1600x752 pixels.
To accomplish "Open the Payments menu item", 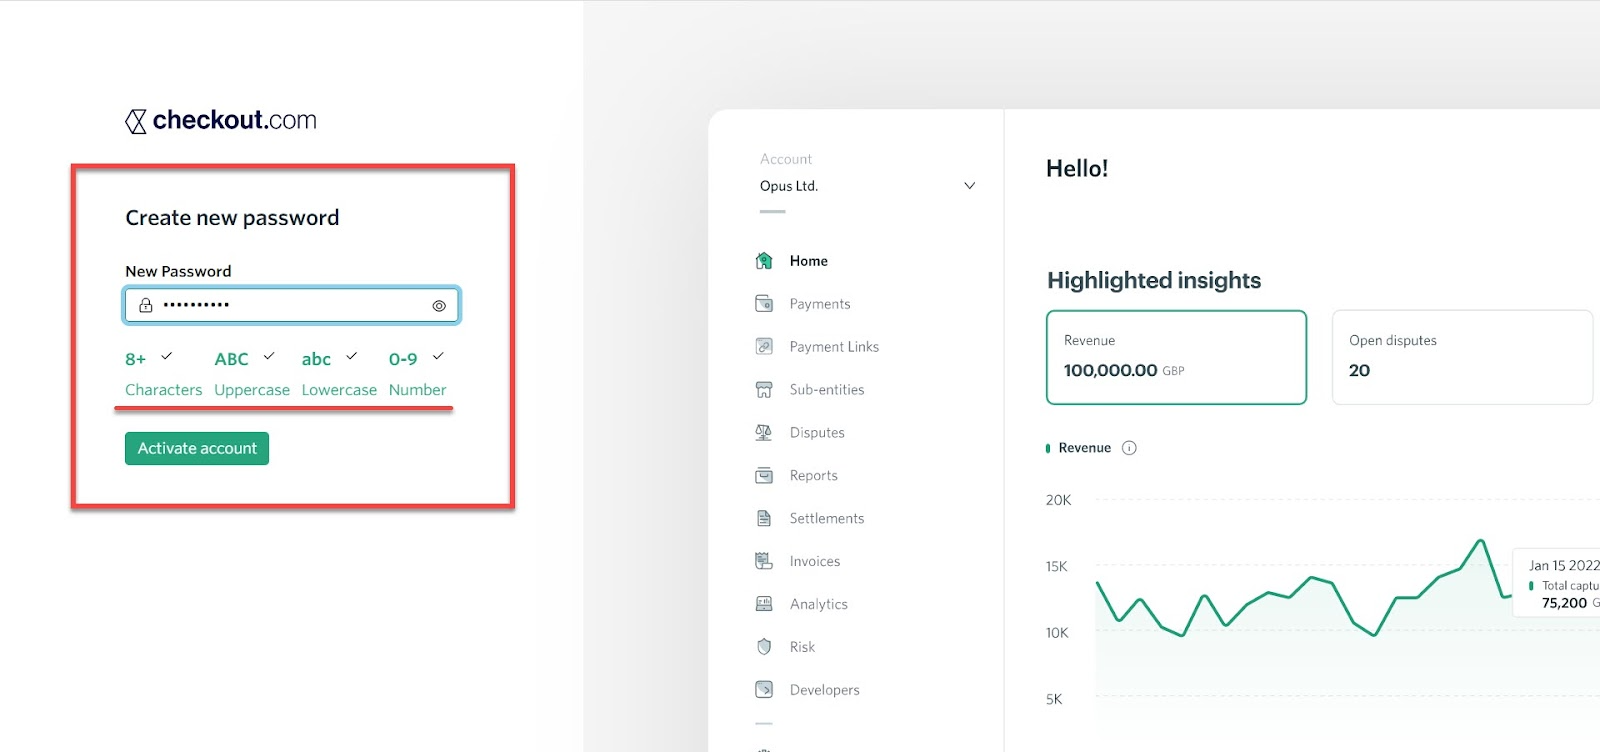I will point(820,304).
